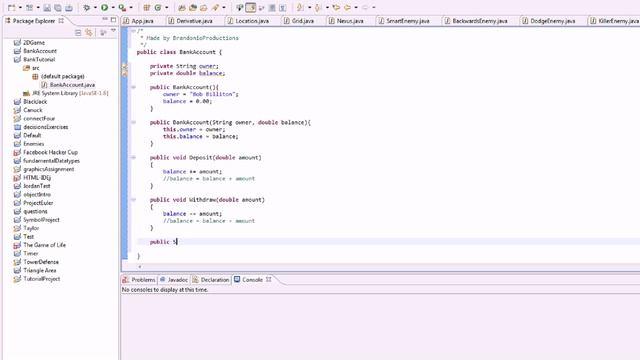
Task: Switch to the SmartEnemy.java editor tab
Action: point(404,21)
